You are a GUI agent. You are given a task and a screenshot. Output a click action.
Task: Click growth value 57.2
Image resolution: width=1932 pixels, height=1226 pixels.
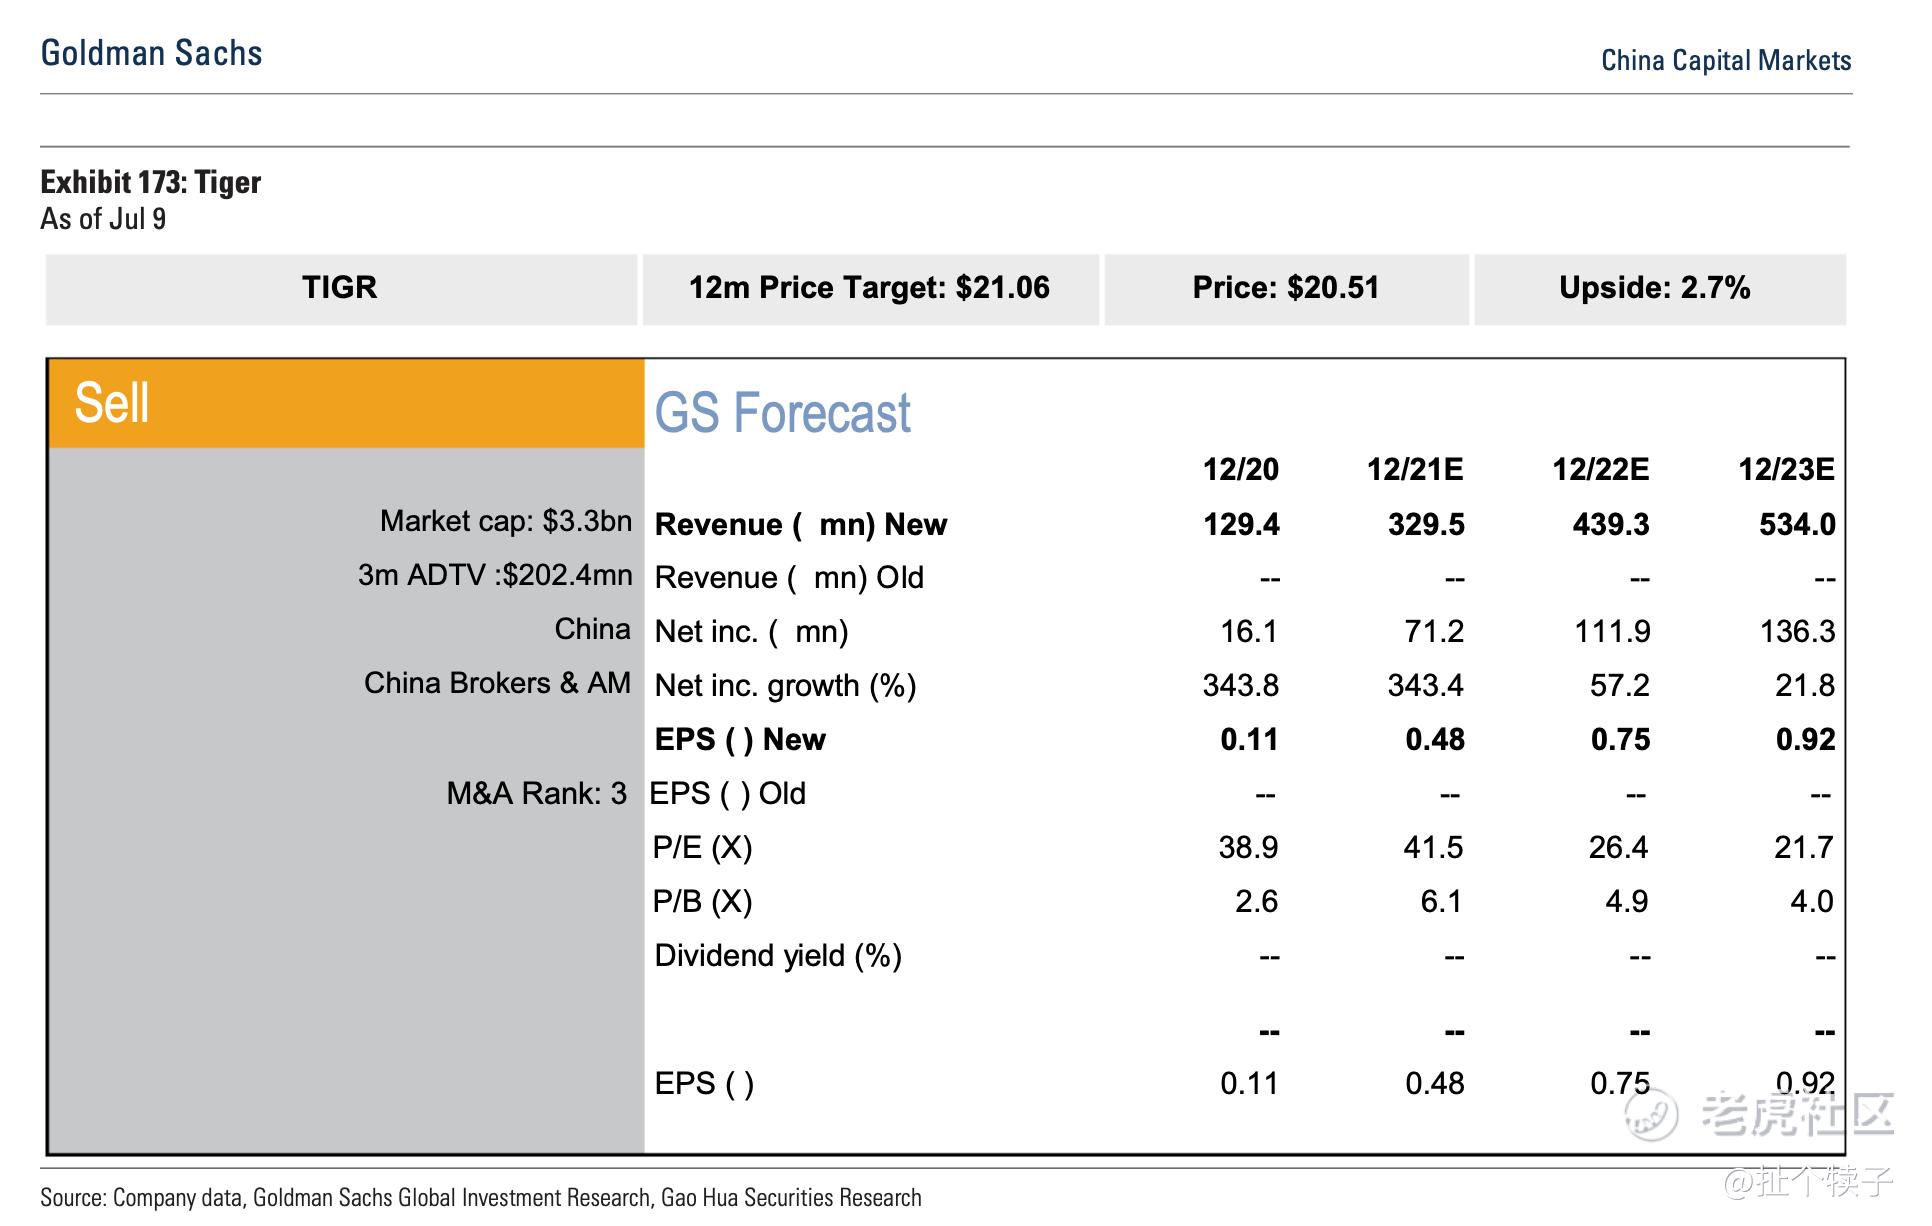(1620, 686)
